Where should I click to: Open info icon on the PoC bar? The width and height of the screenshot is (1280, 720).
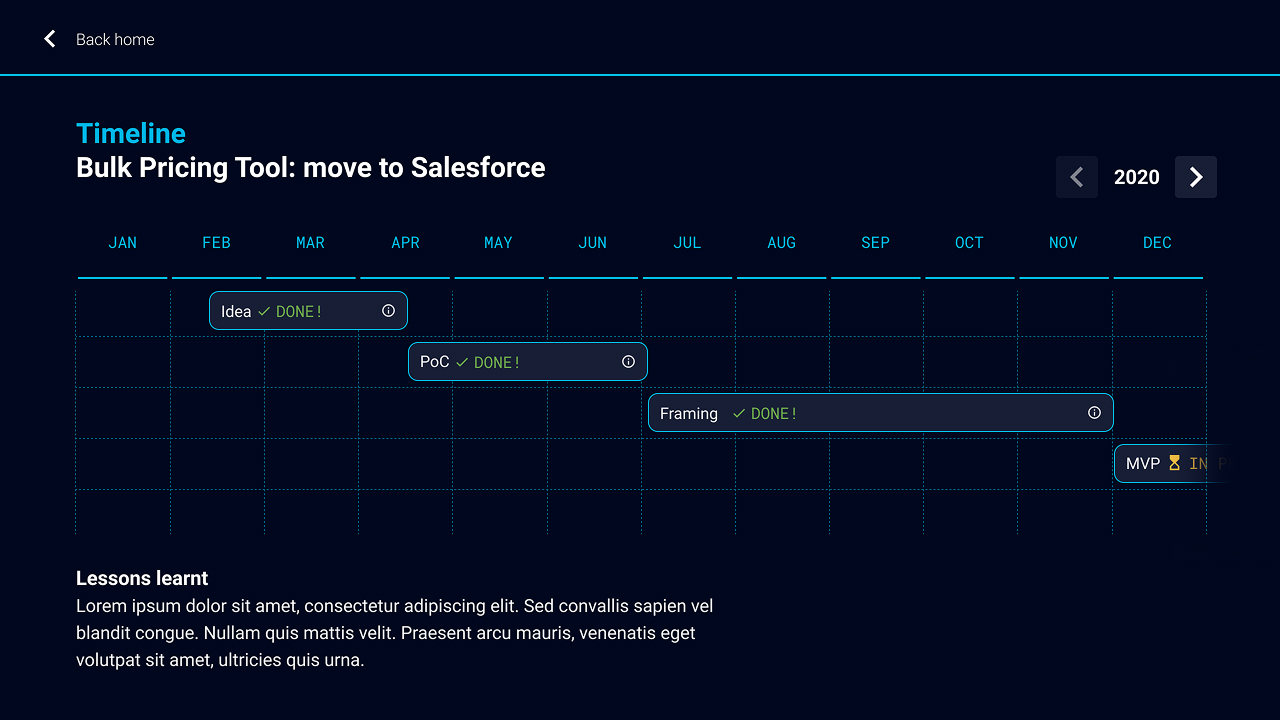(628, 362)
